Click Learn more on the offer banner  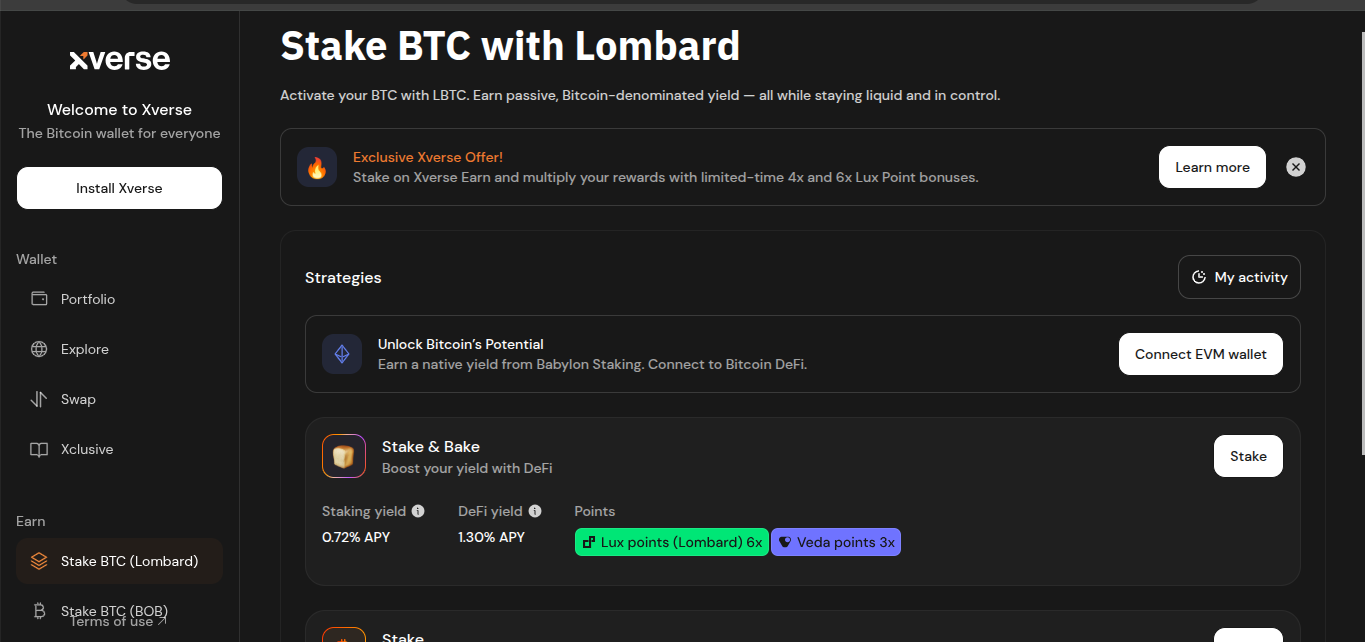pos(1212,167)
